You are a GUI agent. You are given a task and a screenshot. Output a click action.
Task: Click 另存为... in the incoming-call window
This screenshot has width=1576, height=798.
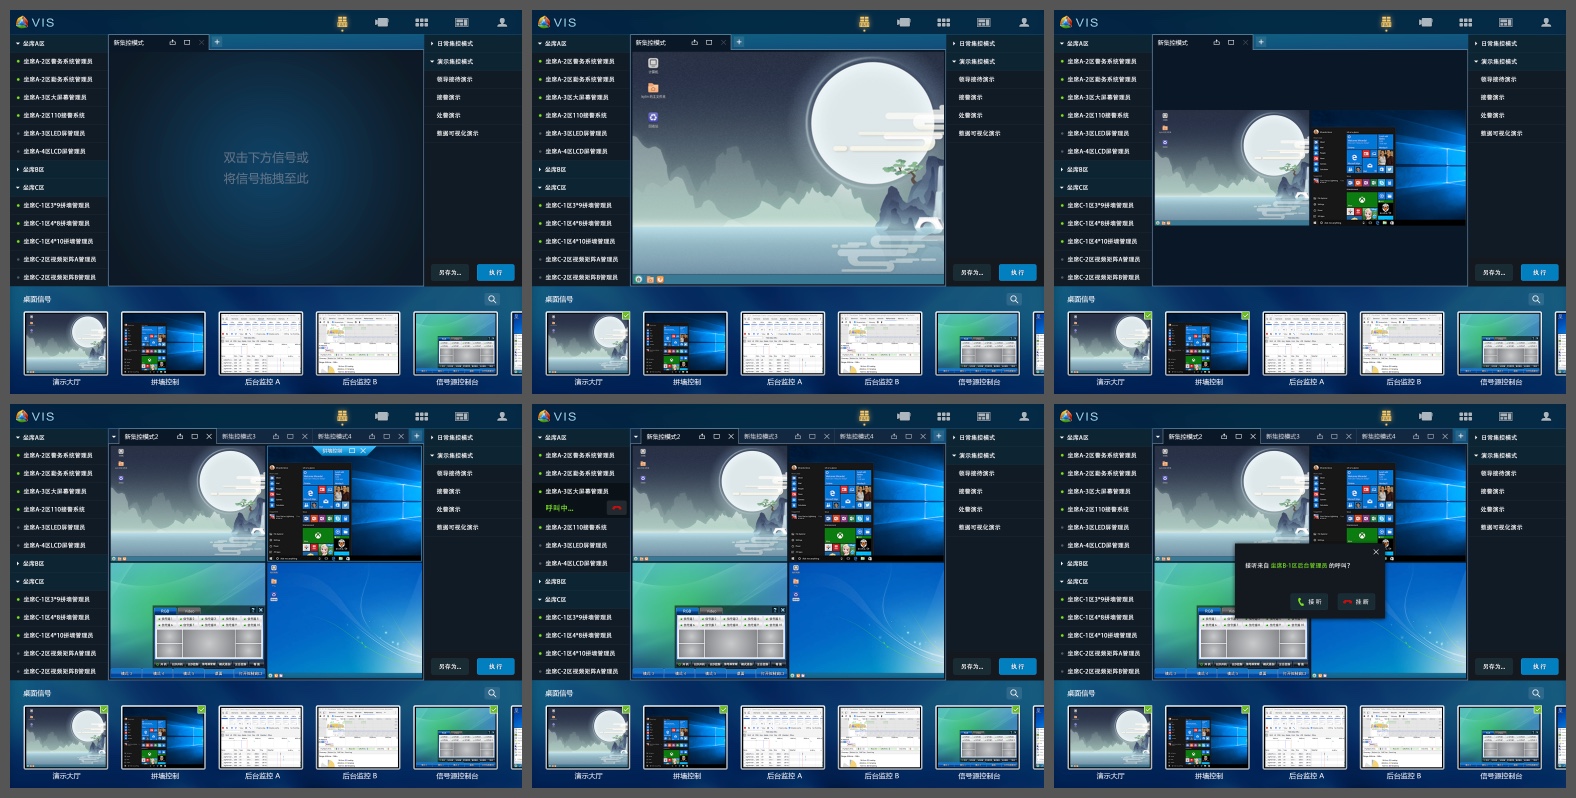1493,666
